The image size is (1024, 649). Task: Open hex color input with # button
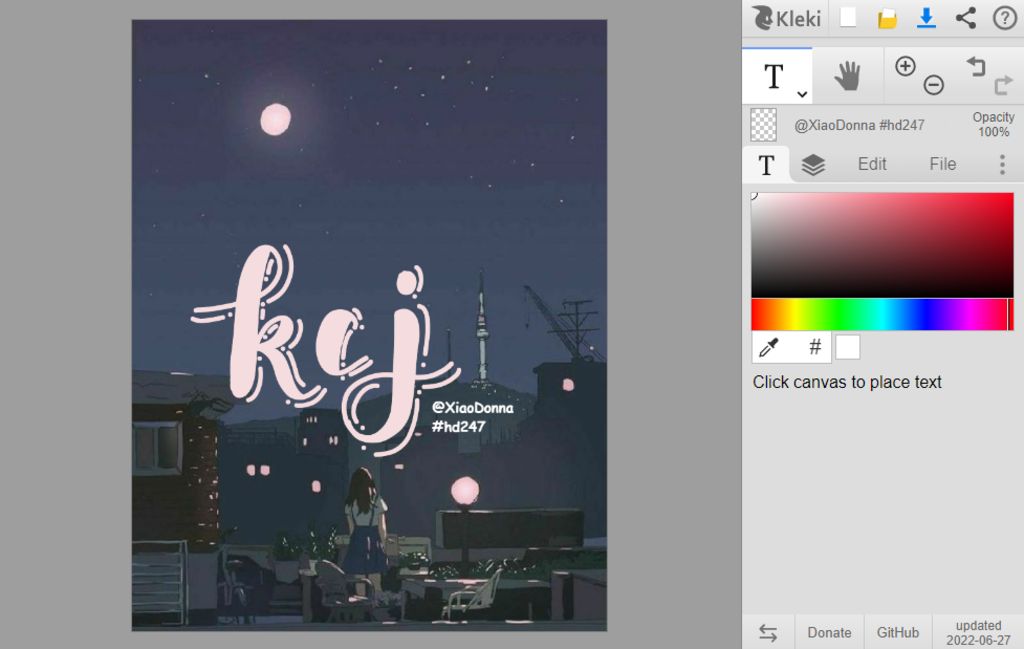point(815,347)
